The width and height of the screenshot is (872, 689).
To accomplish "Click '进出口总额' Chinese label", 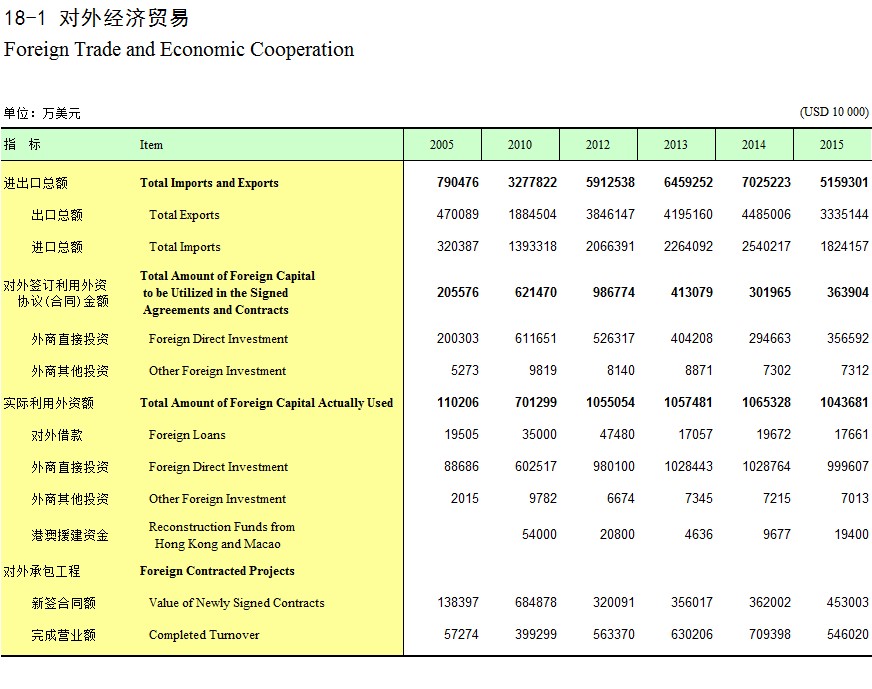I will [36, 183].
